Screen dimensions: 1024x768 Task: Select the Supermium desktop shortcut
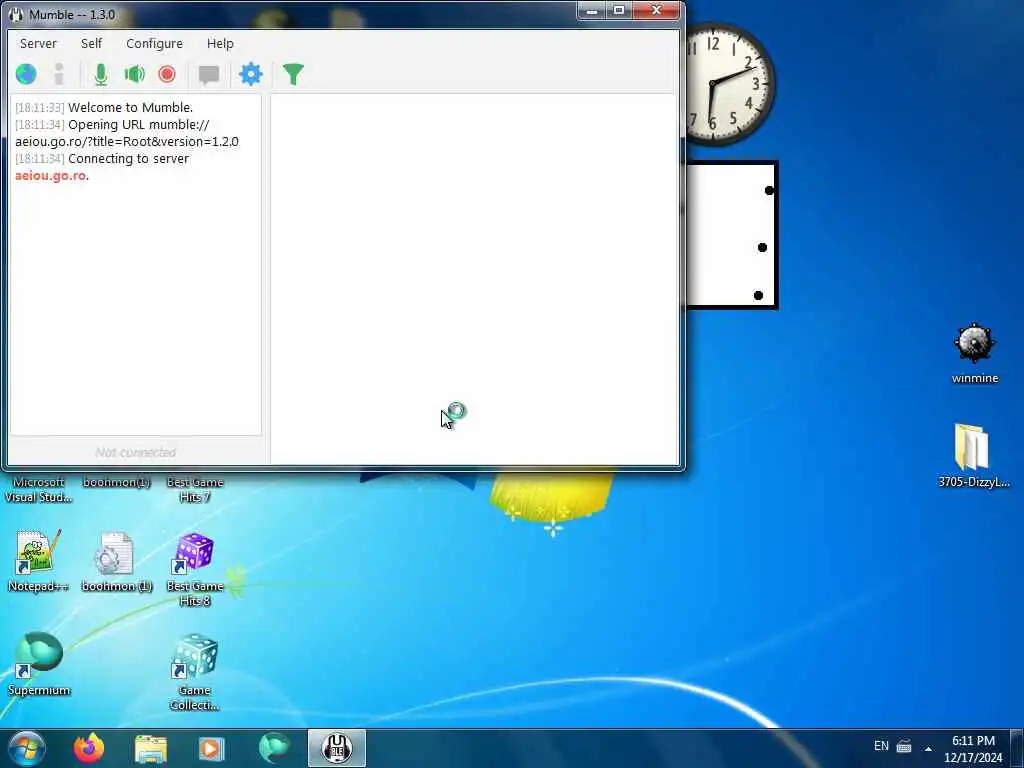[39, 664]
